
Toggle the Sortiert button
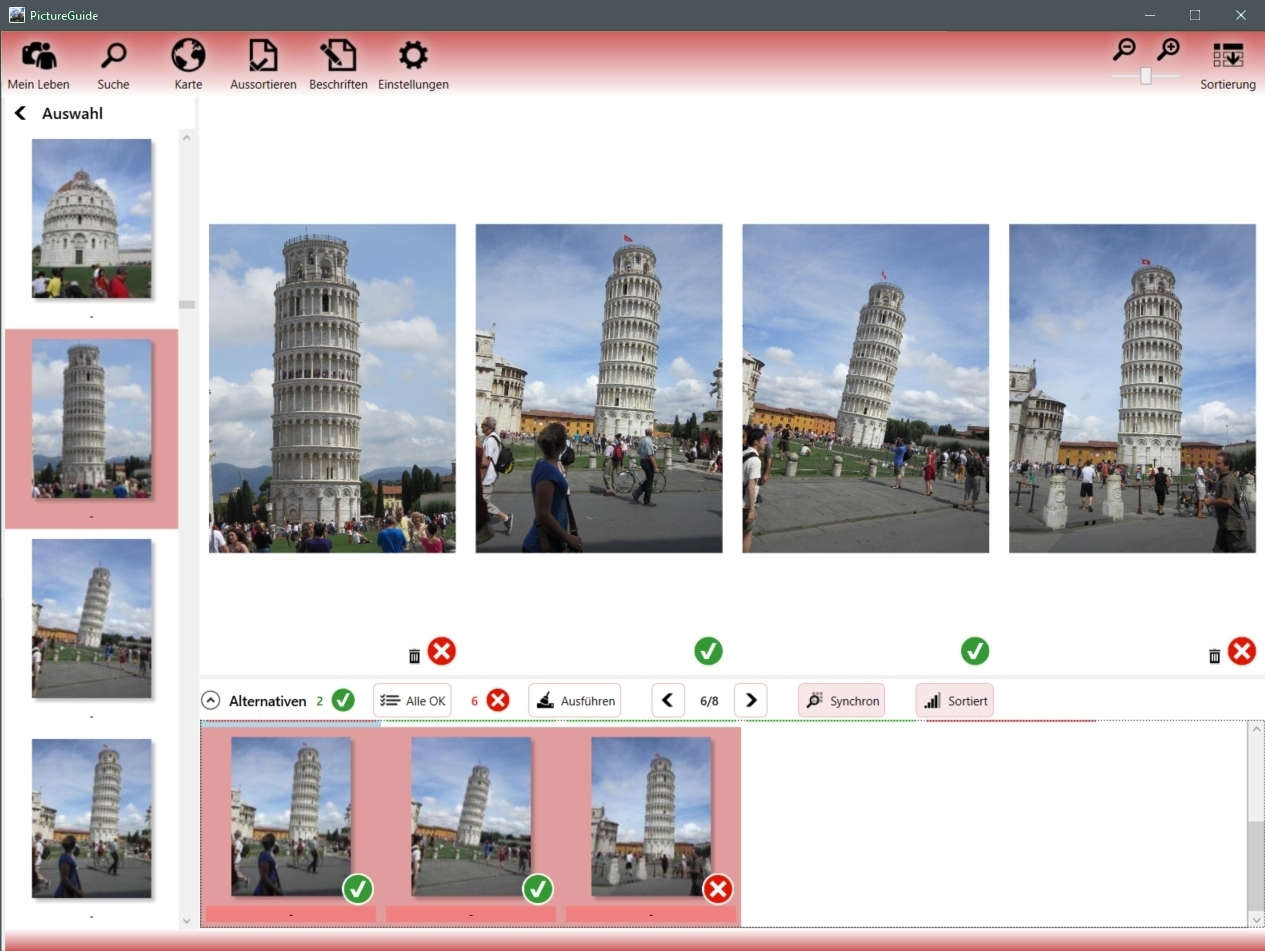[x=955, y=701]
